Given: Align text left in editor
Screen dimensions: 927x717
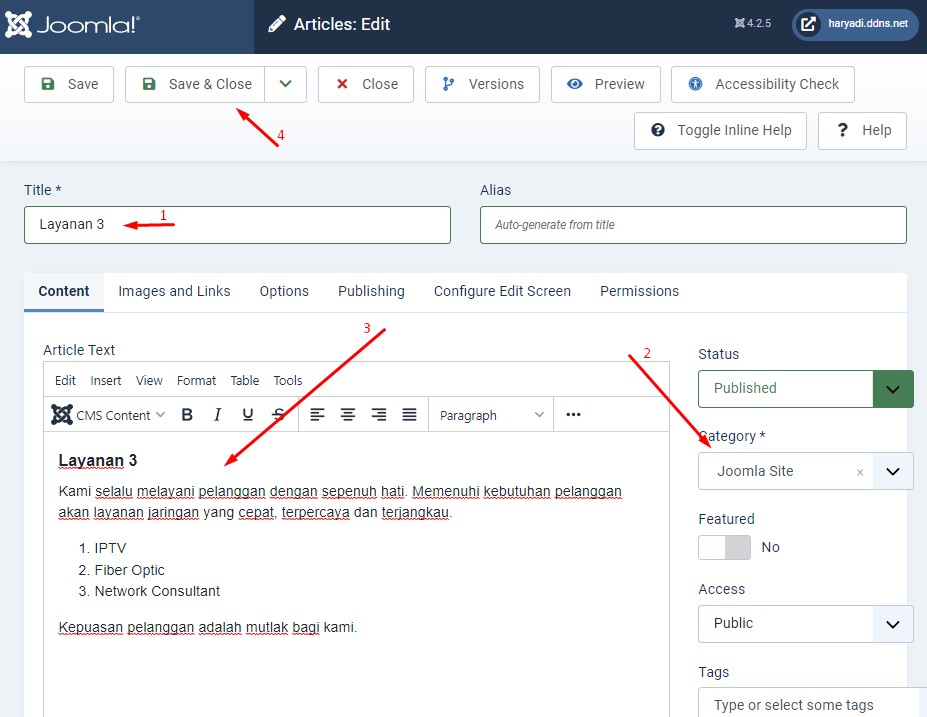Looking at the screenshot, I should tap(317, 415).
